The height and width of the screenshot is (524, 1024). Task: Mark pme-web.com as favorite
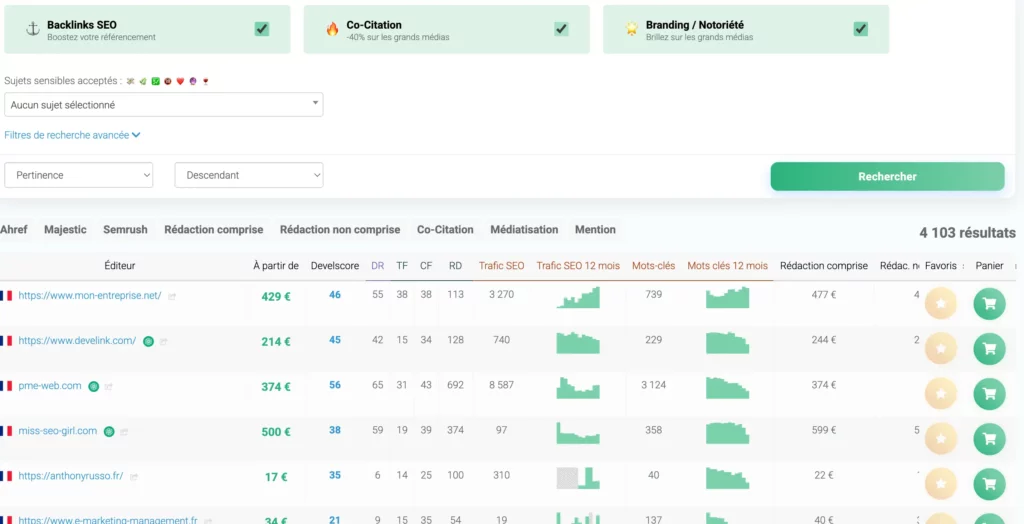pos(940,394)
